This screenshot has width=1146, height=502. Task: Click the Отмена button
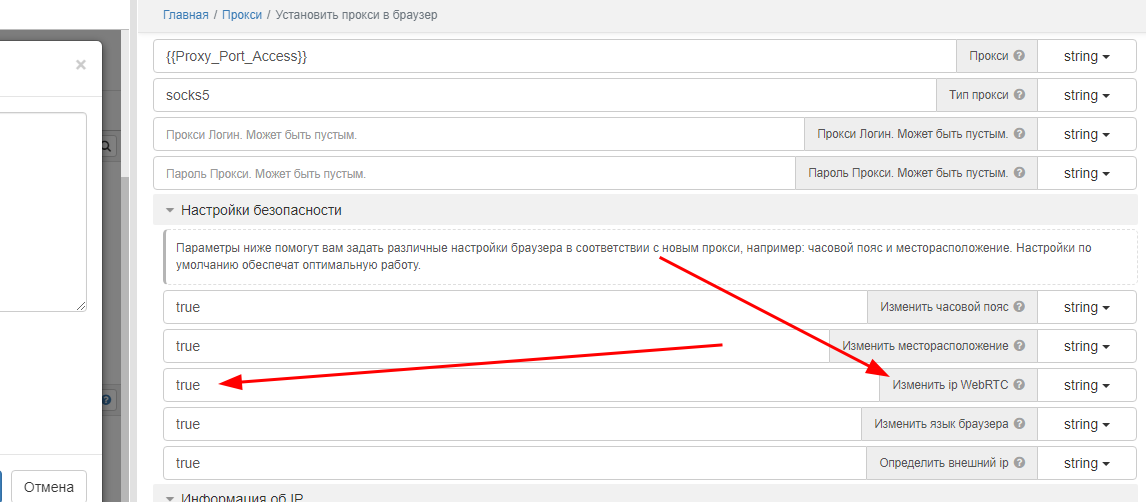(48, 487)
